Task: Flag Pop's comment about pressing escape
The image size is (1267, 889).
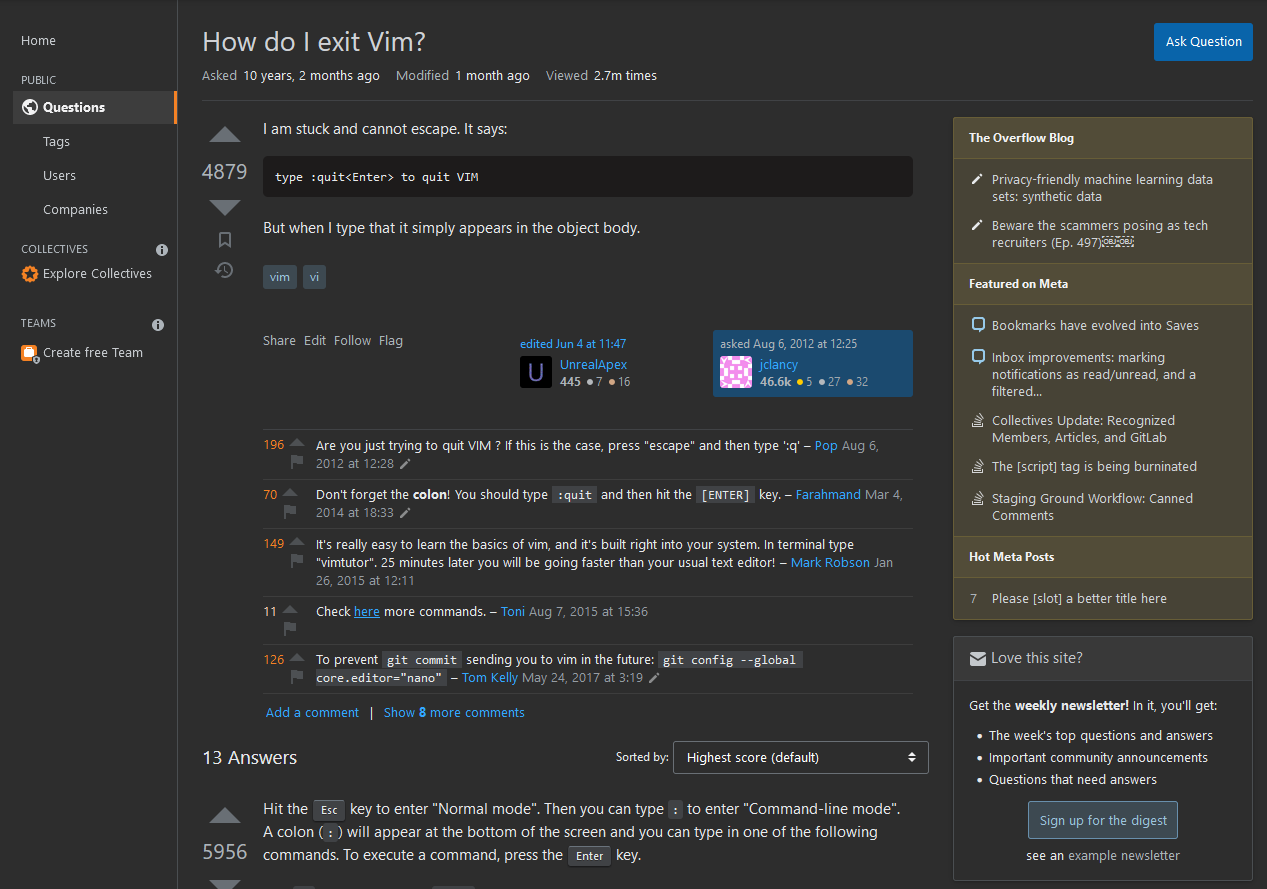Action: click(x=297, y=462)
